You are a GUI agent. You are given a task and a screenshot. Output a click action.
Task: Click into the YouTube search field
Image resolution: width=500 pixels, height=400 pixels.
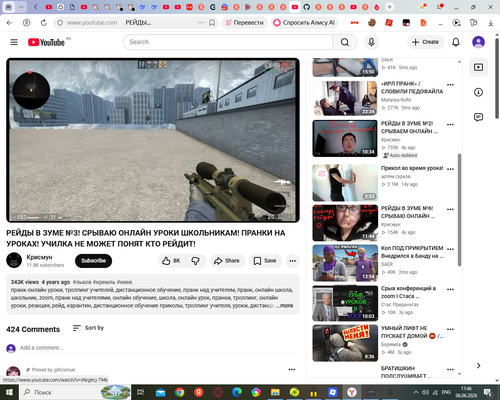click(x=228, y=42)
